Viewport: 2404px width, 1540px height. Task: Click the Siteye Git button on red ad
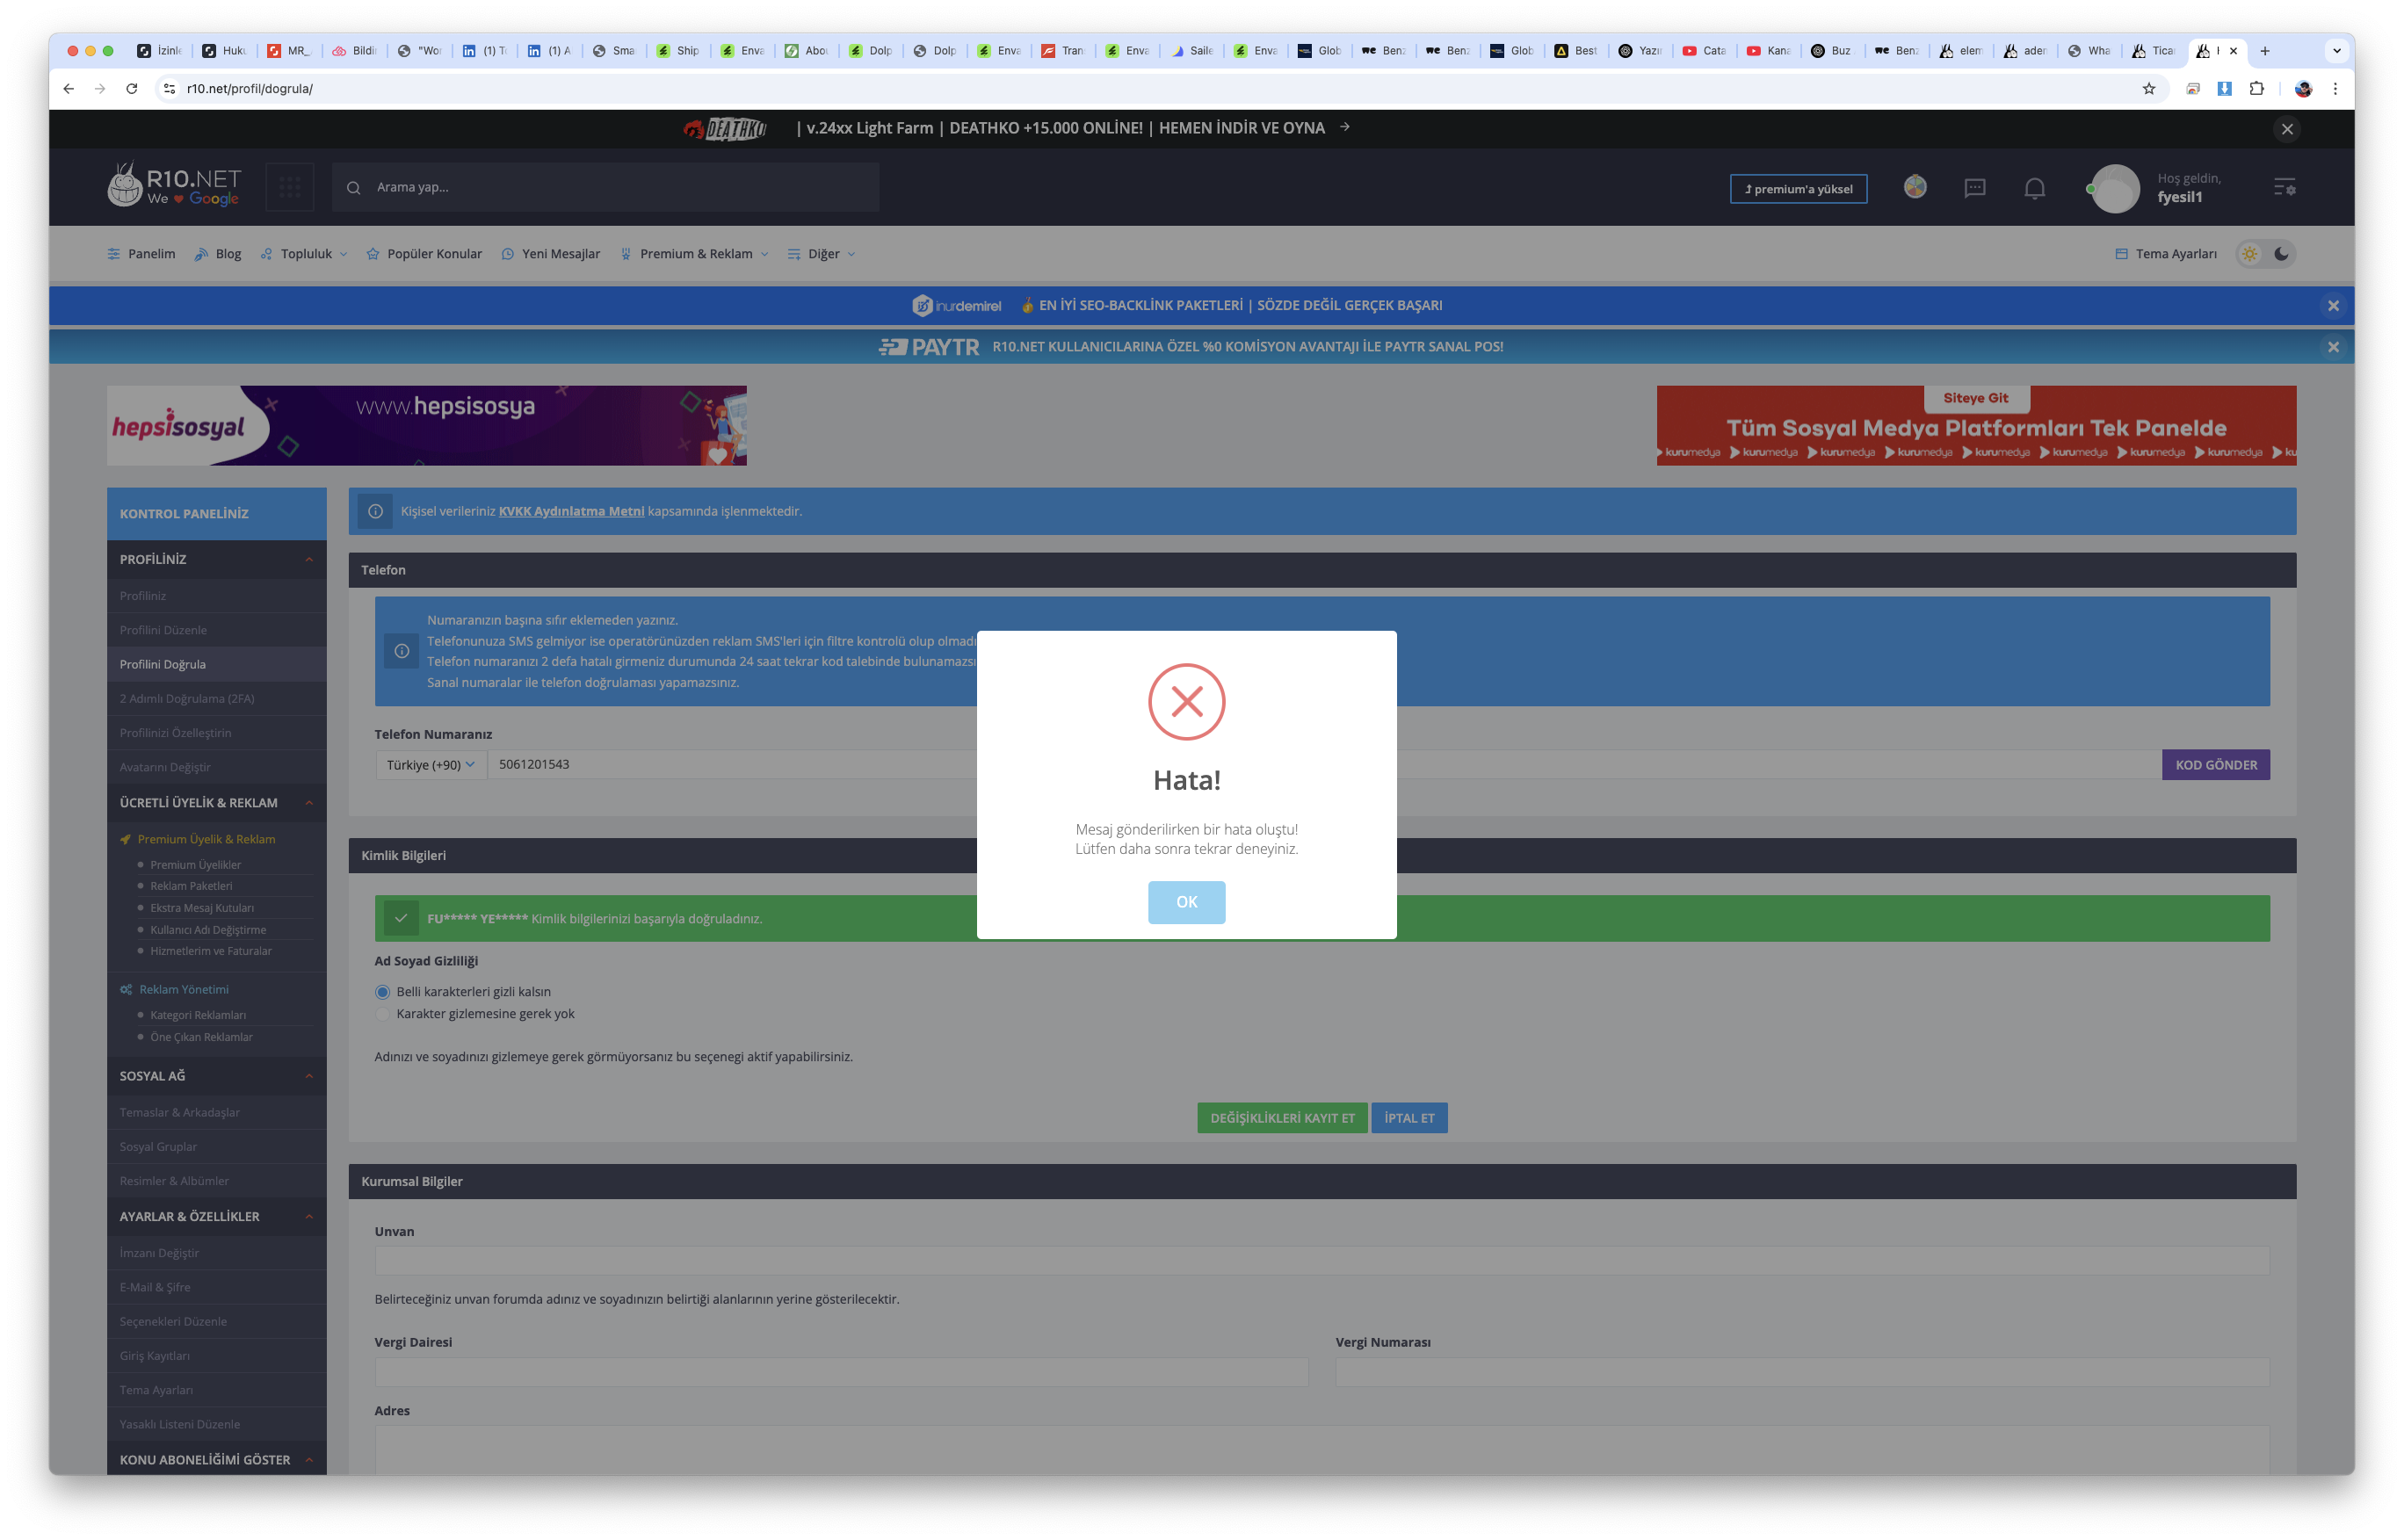pos(1975,399)
